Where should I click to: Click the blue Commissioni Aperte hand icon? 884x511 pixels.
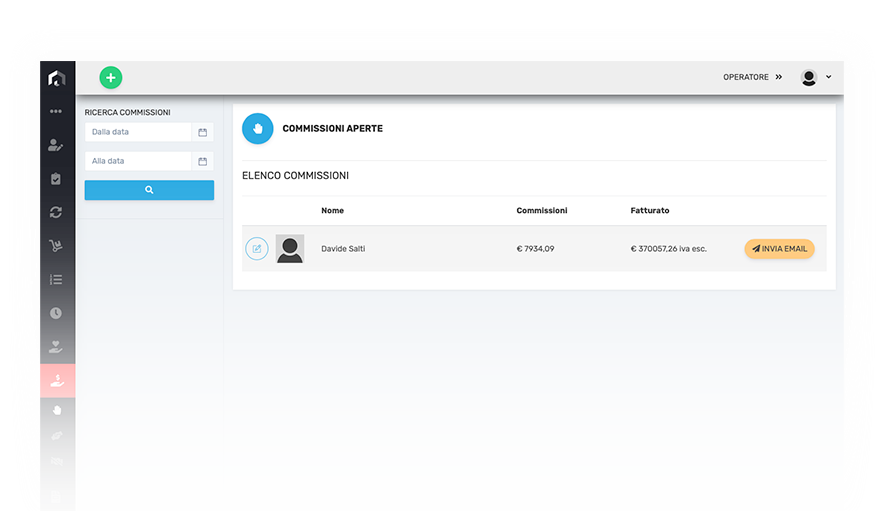click(258, 129)
